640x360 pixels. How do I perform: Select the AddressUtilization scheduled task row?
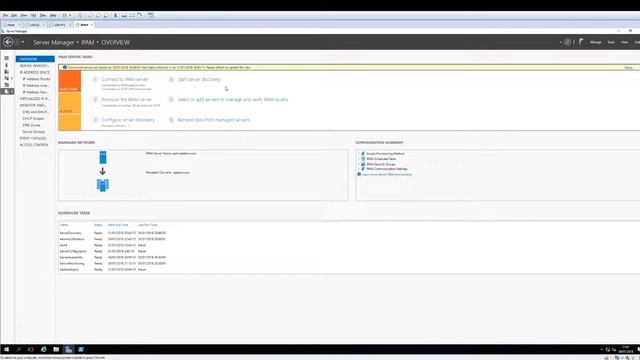pos(113,239)
